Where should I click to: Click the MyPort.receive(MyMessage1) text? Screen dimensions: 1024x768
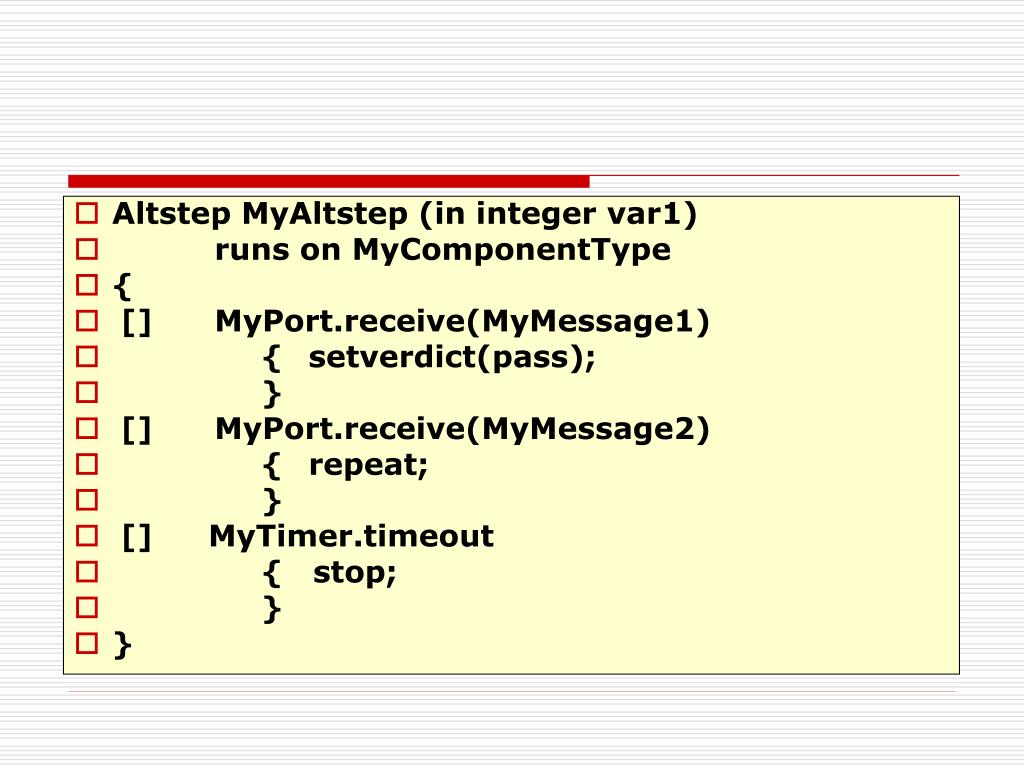(462, 322)
